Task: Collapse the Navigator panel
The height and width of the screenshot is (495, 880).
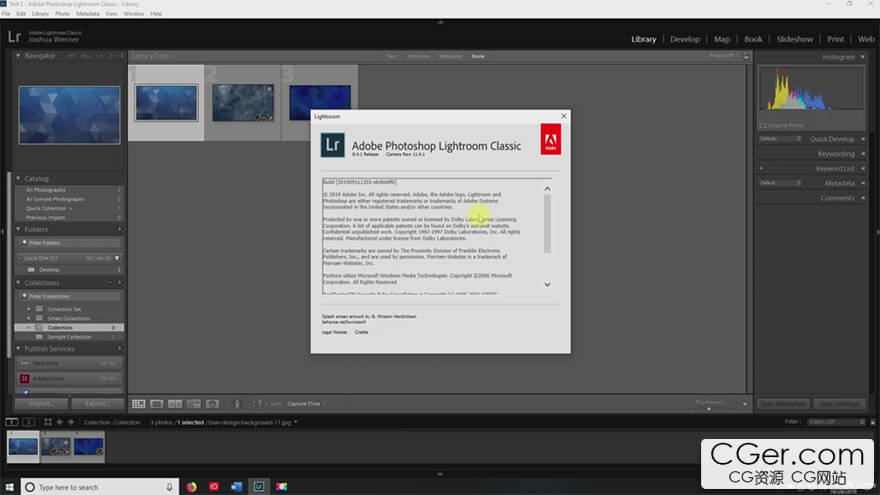Action: (x=18, y=56)
